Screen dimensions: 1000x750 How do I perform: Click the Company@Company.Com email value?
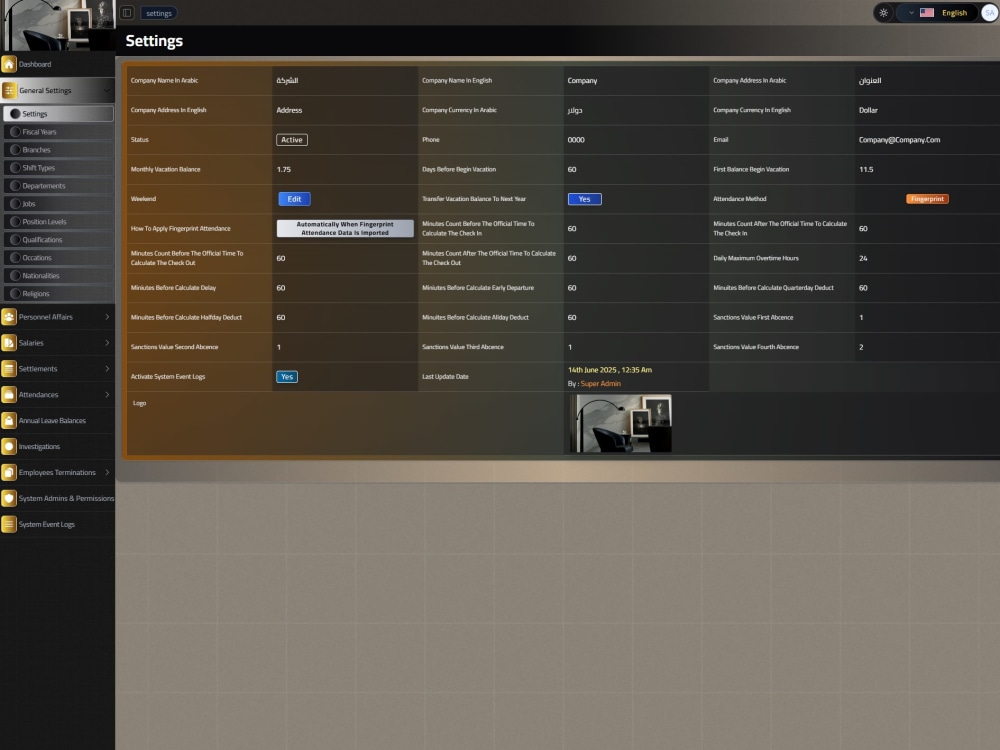899,140
